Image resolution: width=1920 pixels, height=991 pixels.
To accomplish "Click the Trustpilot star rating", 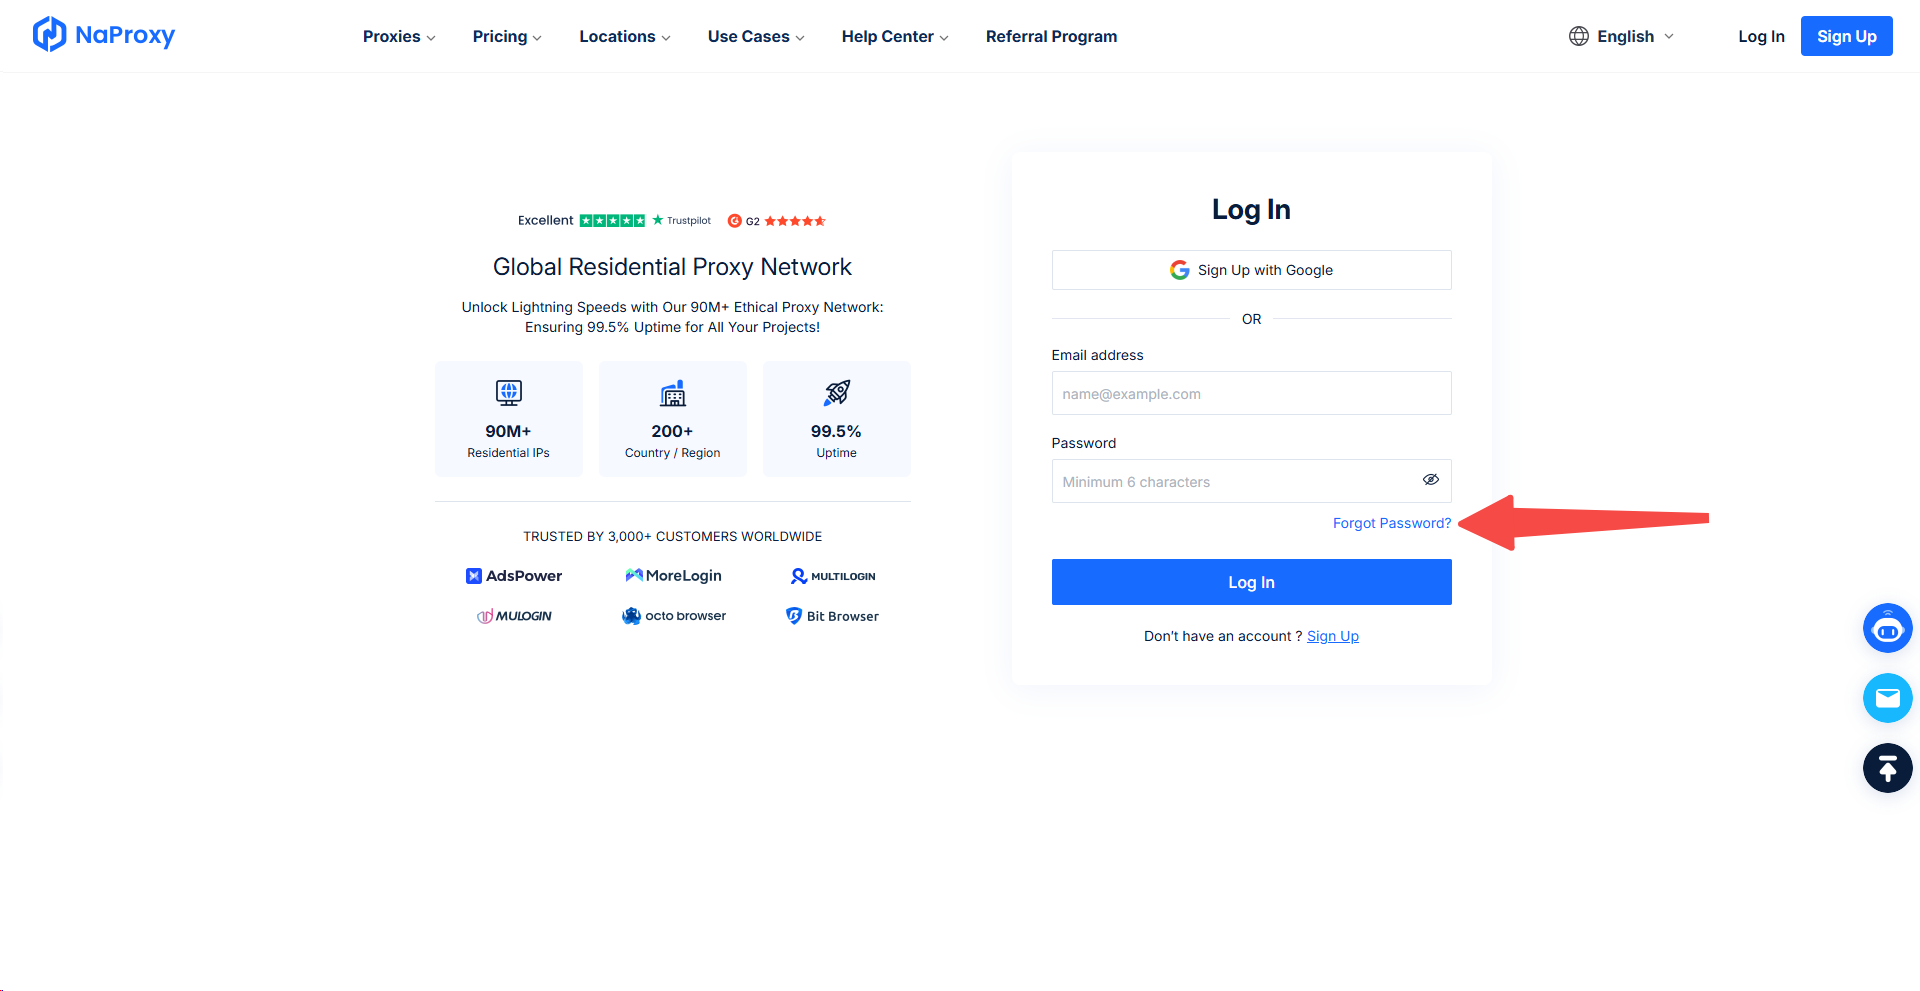I will point(612,220).
